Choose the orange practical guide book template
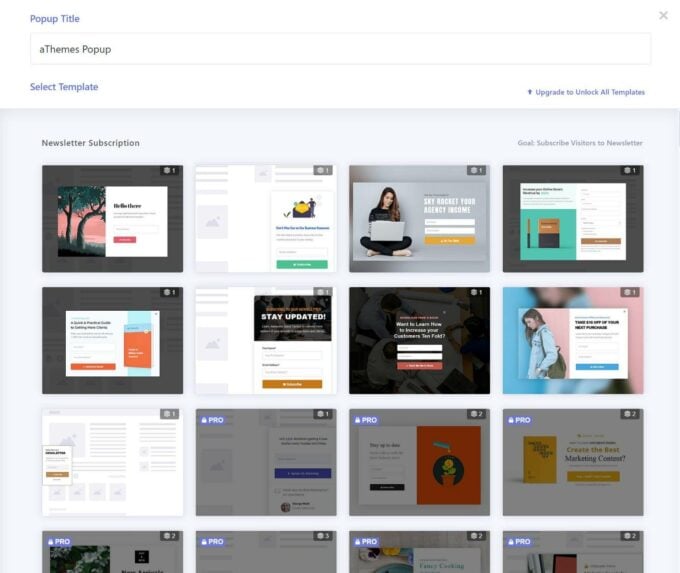The height and width of the screenshot is (573, 680). (112, 341)
